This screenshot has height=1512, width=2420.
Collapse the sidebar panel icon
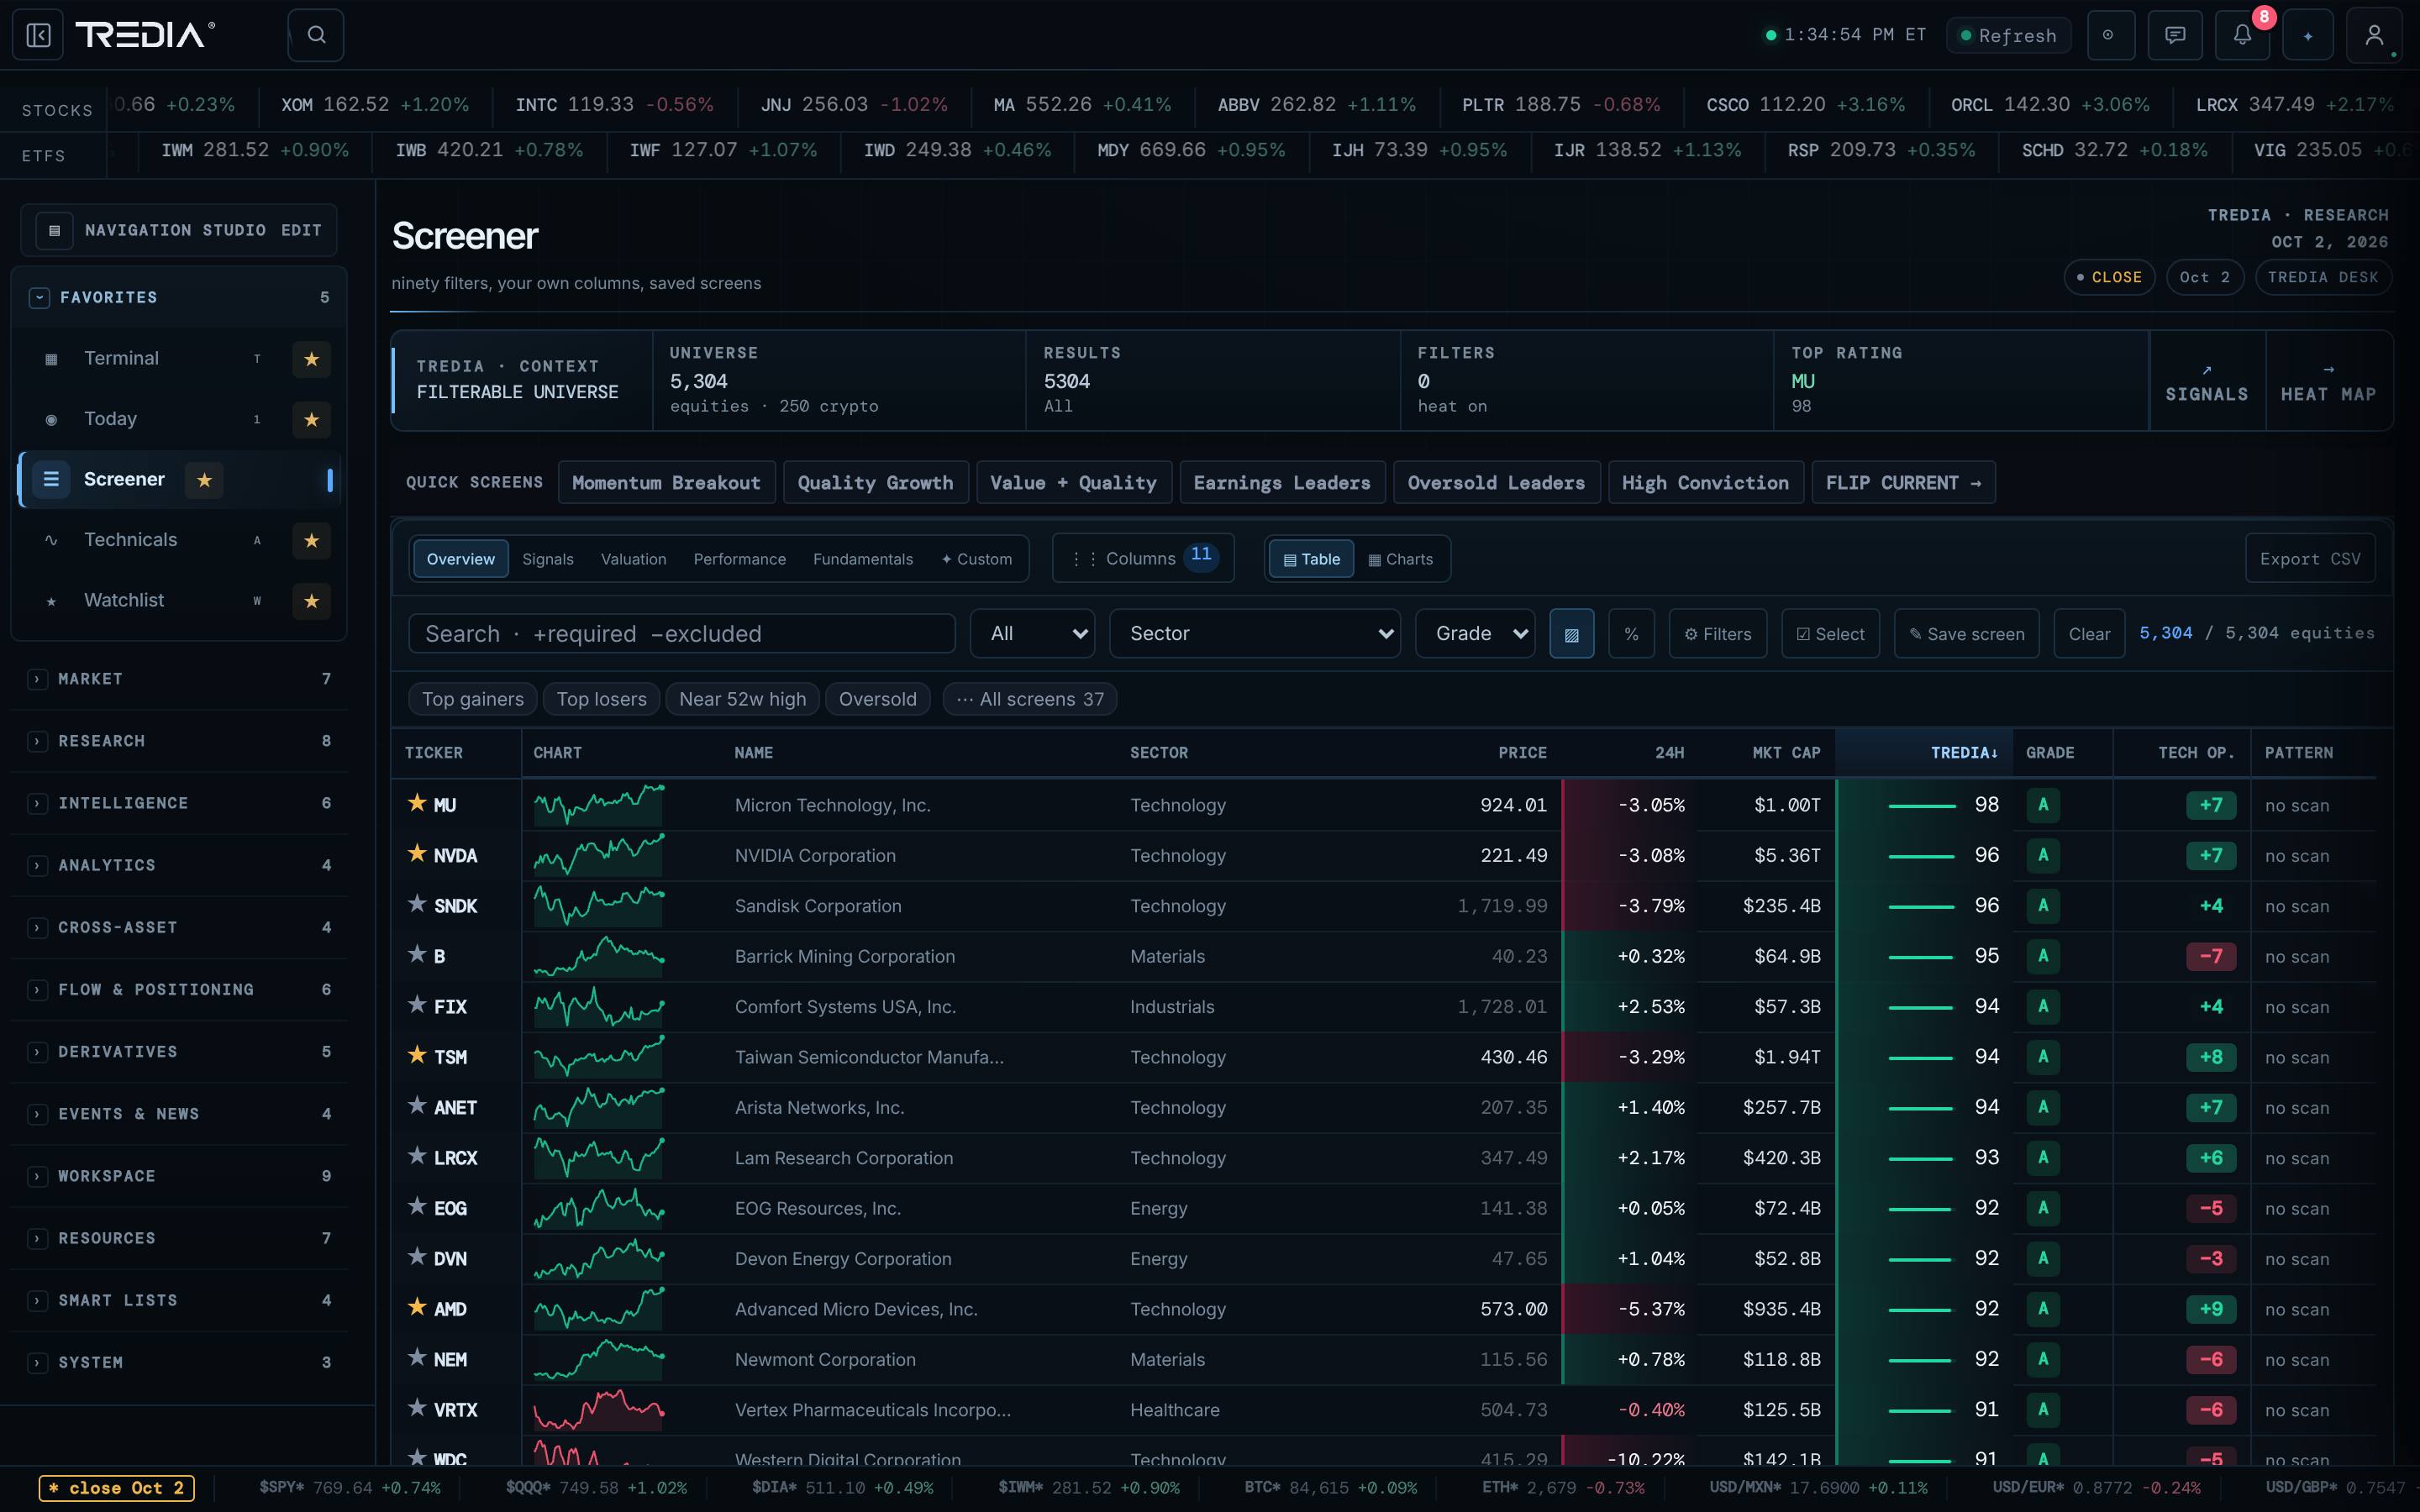tap(38, 35)
